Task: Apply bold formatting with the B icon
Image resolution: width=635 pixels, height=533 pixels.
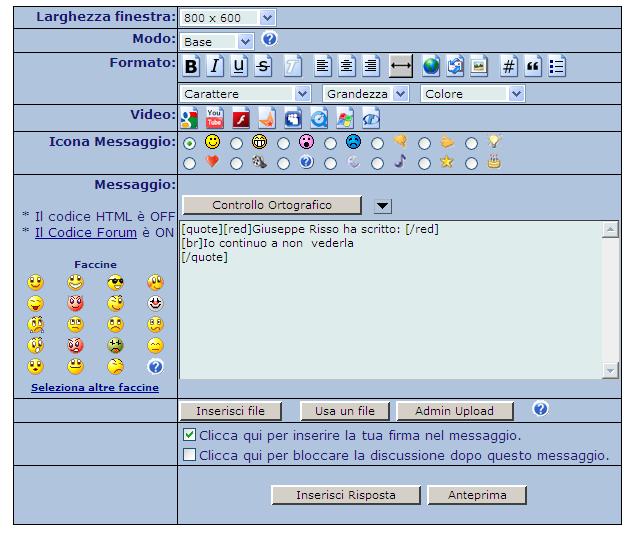Action: pyautogui.click(x=192, y=66)
